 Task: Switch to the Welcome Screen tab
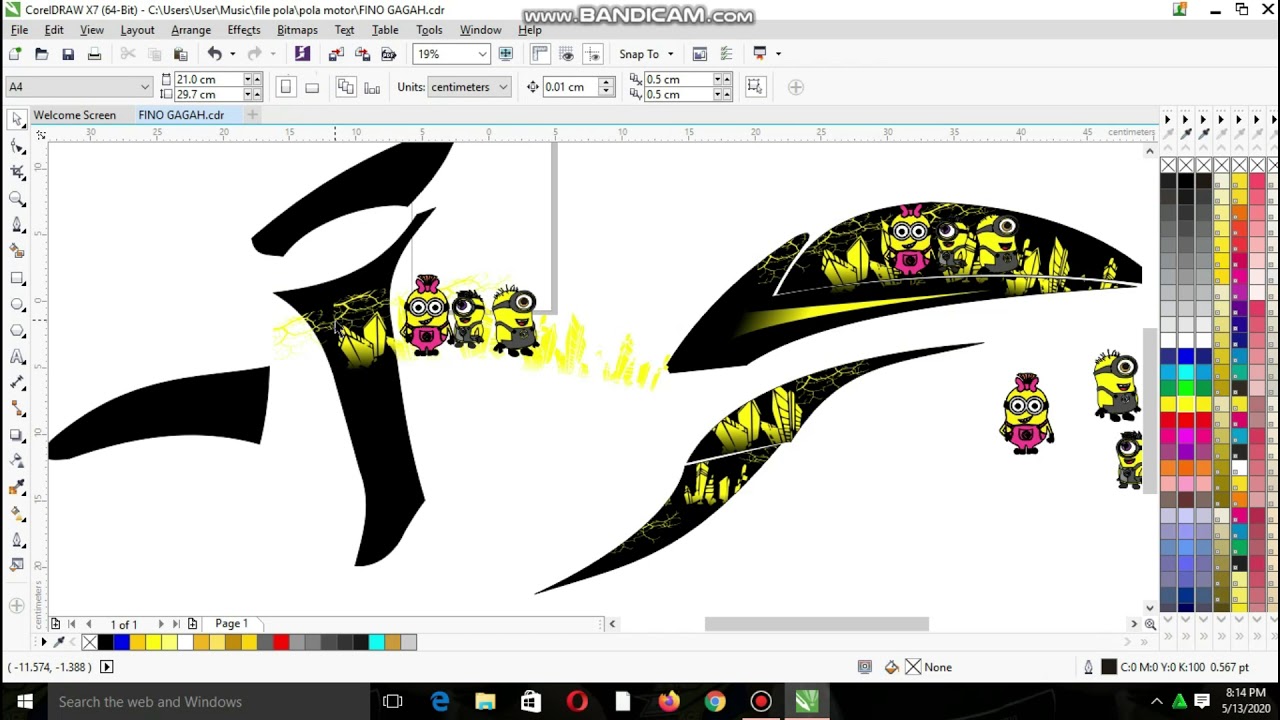pyautogui.click(x=75, y=115)
